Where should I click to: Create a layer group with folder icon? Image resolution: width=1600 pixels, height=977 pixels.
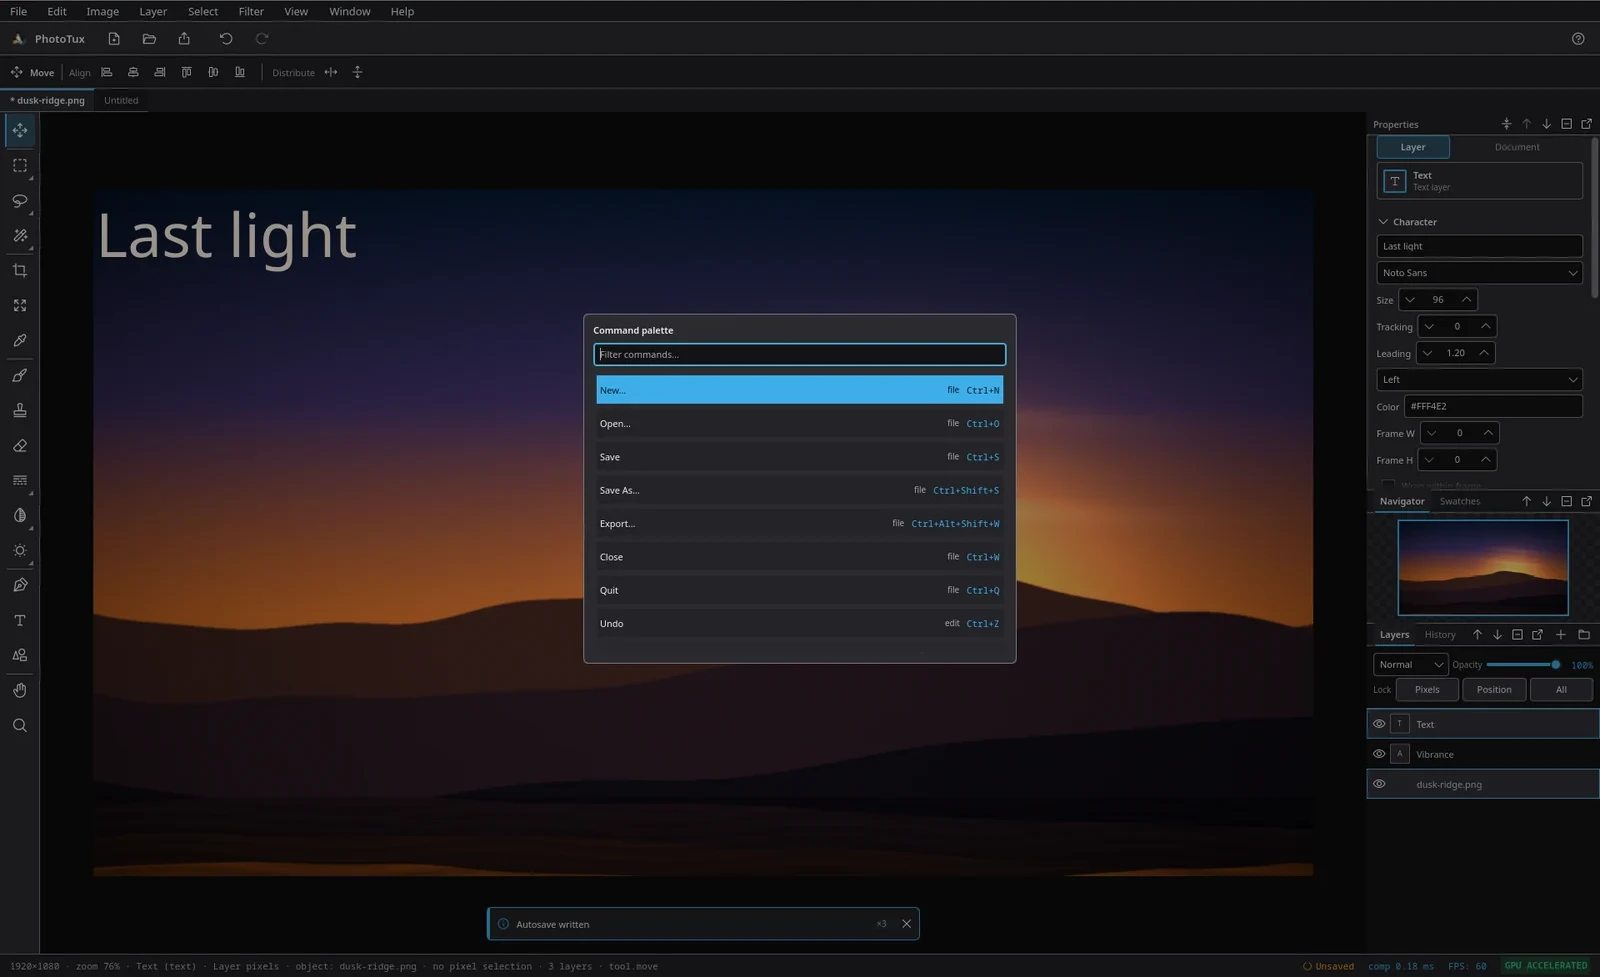tap(1584, 634)
